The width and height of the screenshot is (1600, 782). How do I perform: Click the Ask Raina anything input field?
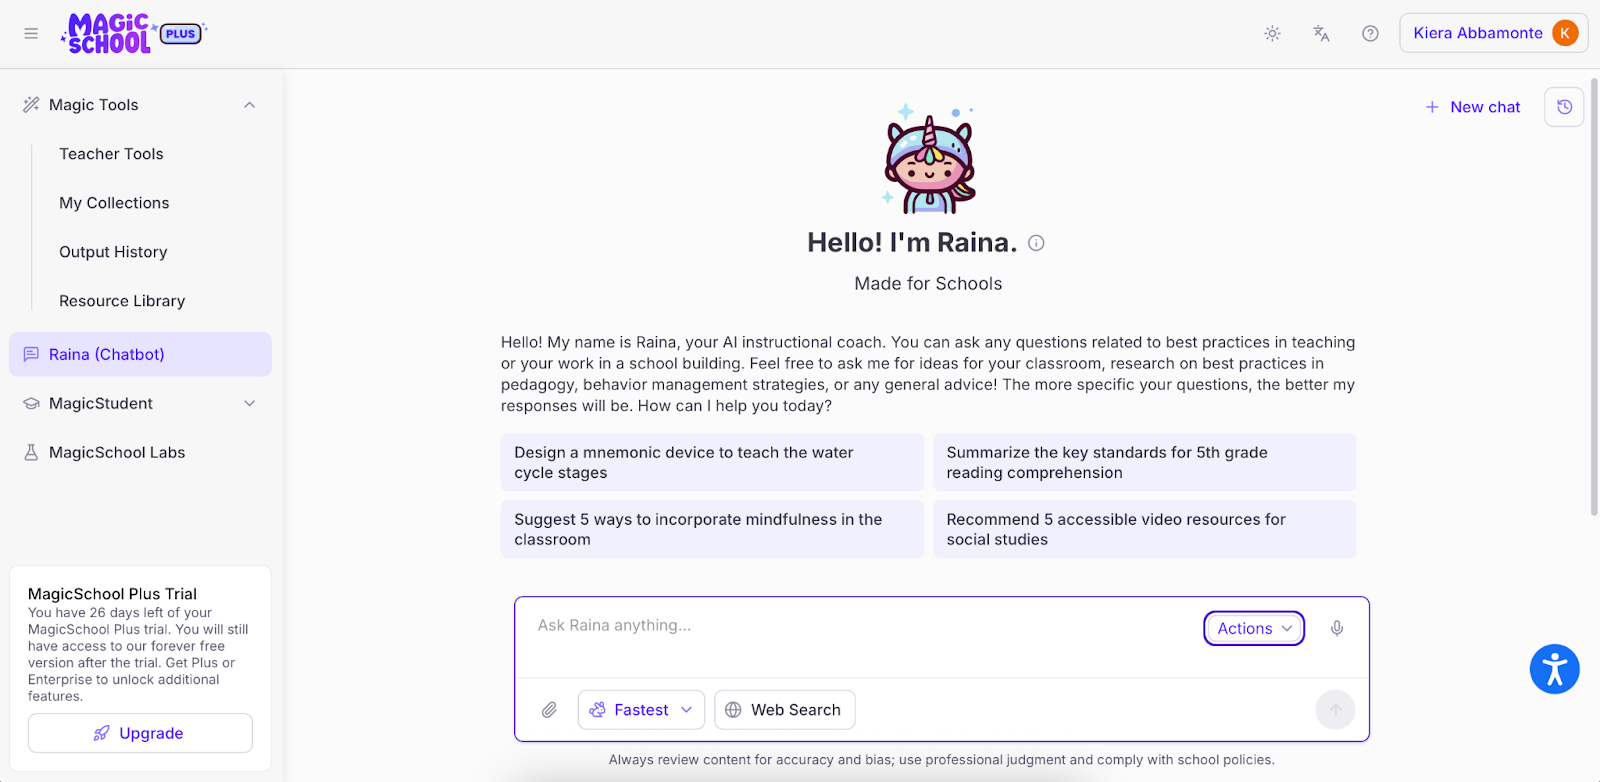tap(800, 625)
